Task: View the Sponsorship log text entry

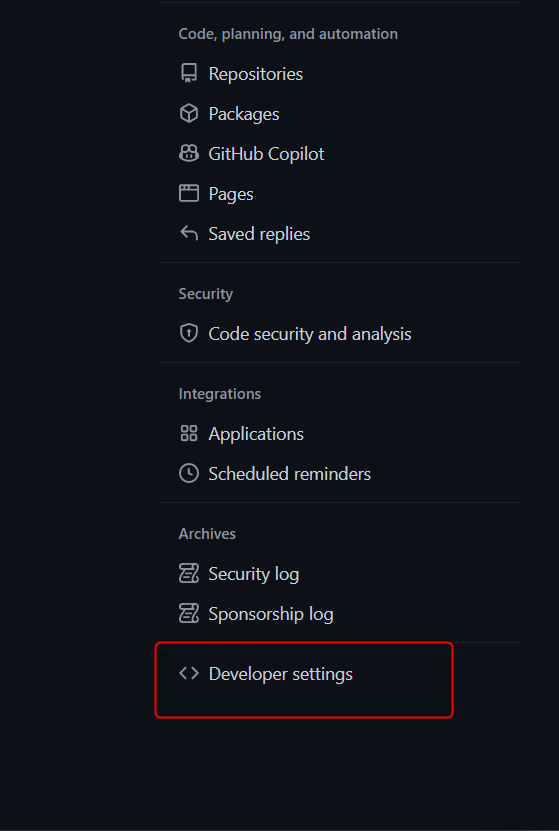Action: 271,614
